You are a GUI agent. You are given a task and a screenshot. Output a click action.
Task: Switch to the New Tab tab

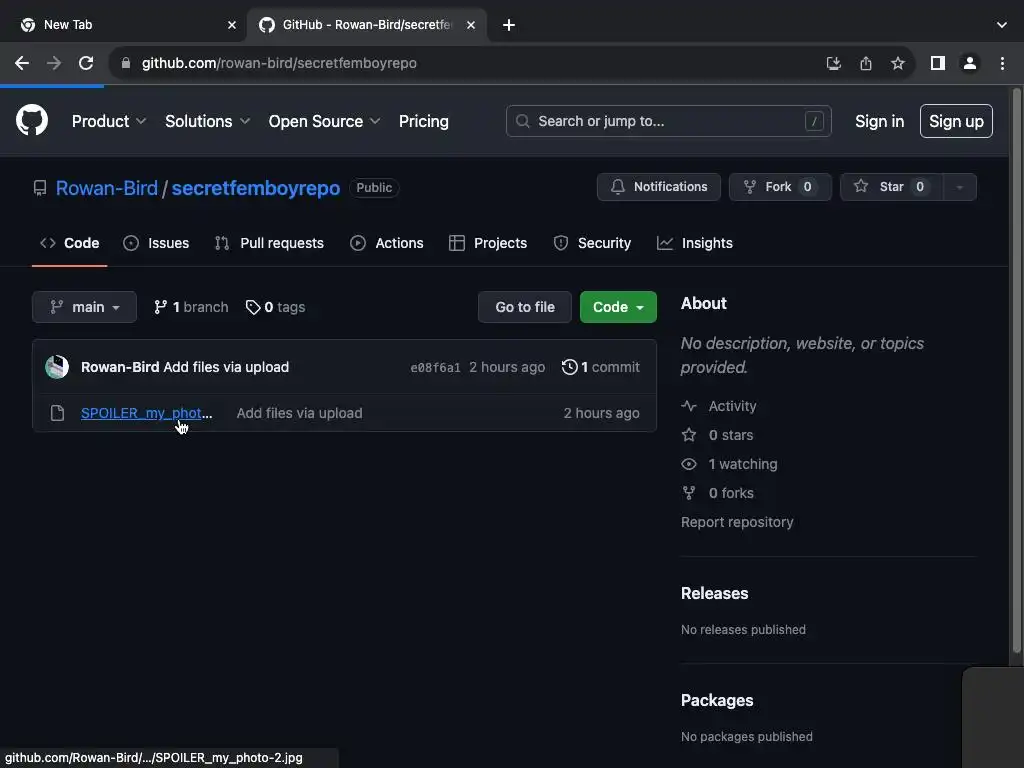[x=123, y=25]
